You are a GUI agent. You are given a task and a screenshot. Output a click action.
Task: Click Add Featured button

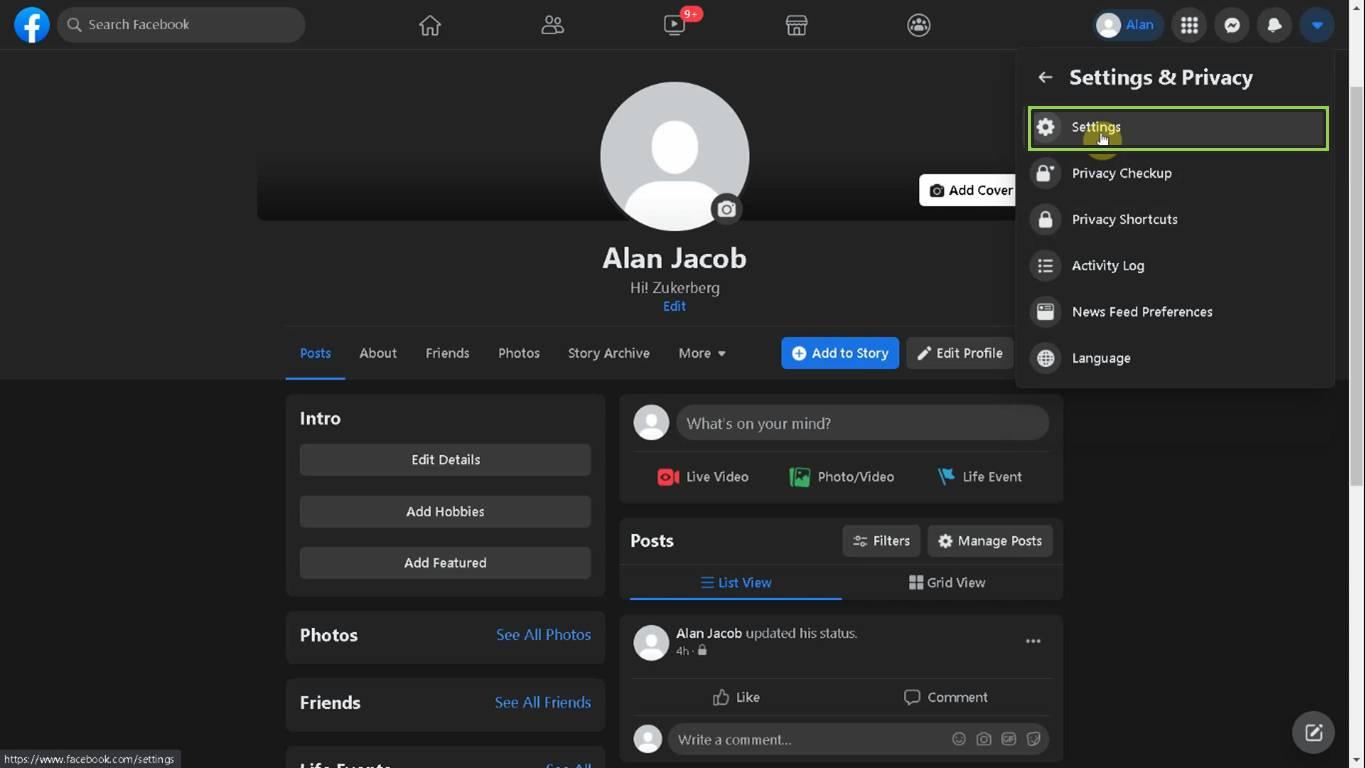tap(445, 563)
